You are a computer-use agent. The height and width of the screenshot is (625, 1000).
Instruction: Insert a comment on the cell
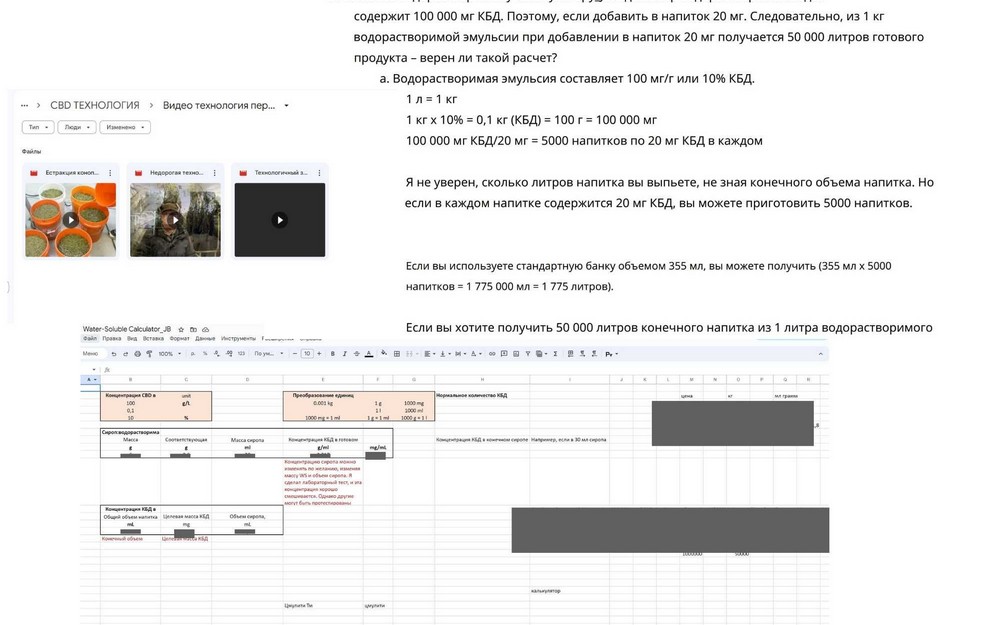click(x=504, y=354)
